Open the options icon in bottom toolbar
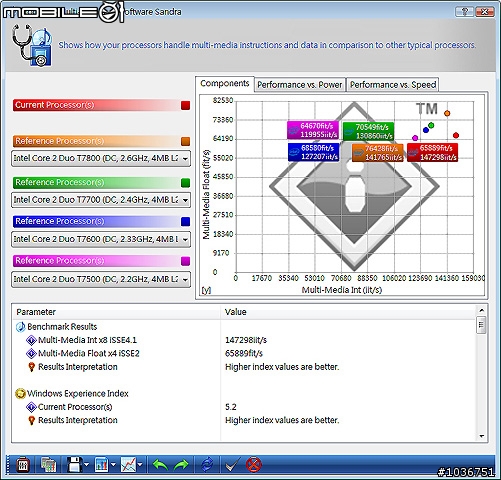501x480 pixels. tap(23, 464)
